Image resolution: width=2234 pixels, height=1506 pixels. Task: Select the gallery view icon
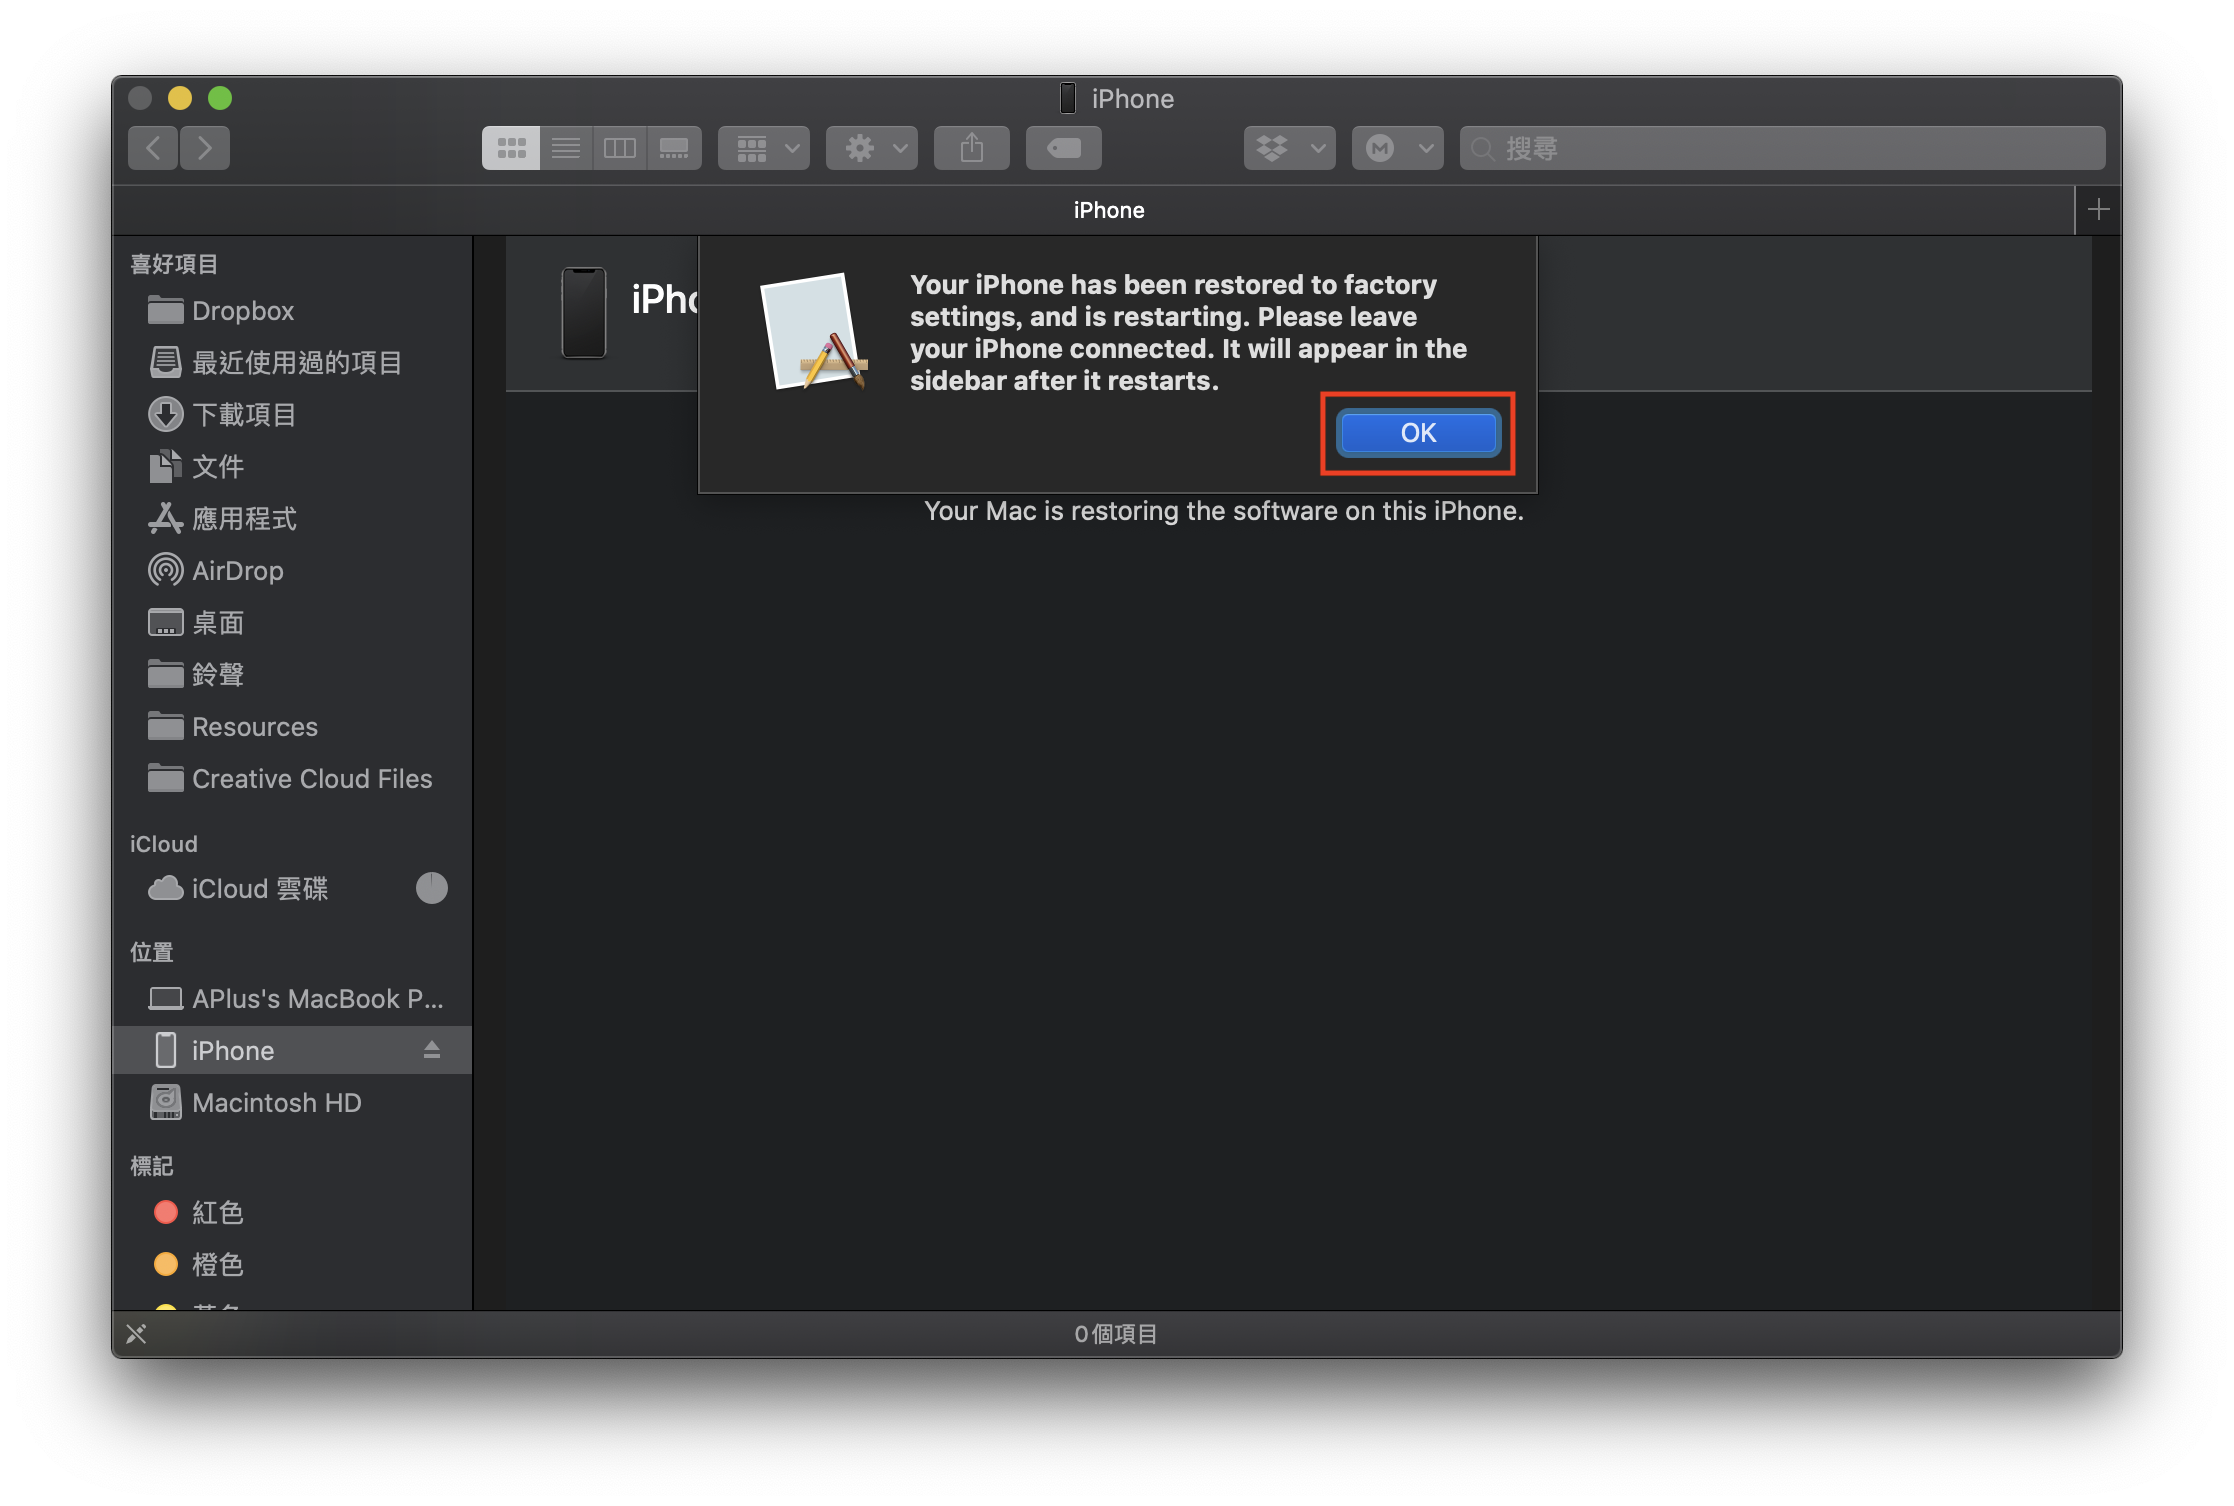674,146
